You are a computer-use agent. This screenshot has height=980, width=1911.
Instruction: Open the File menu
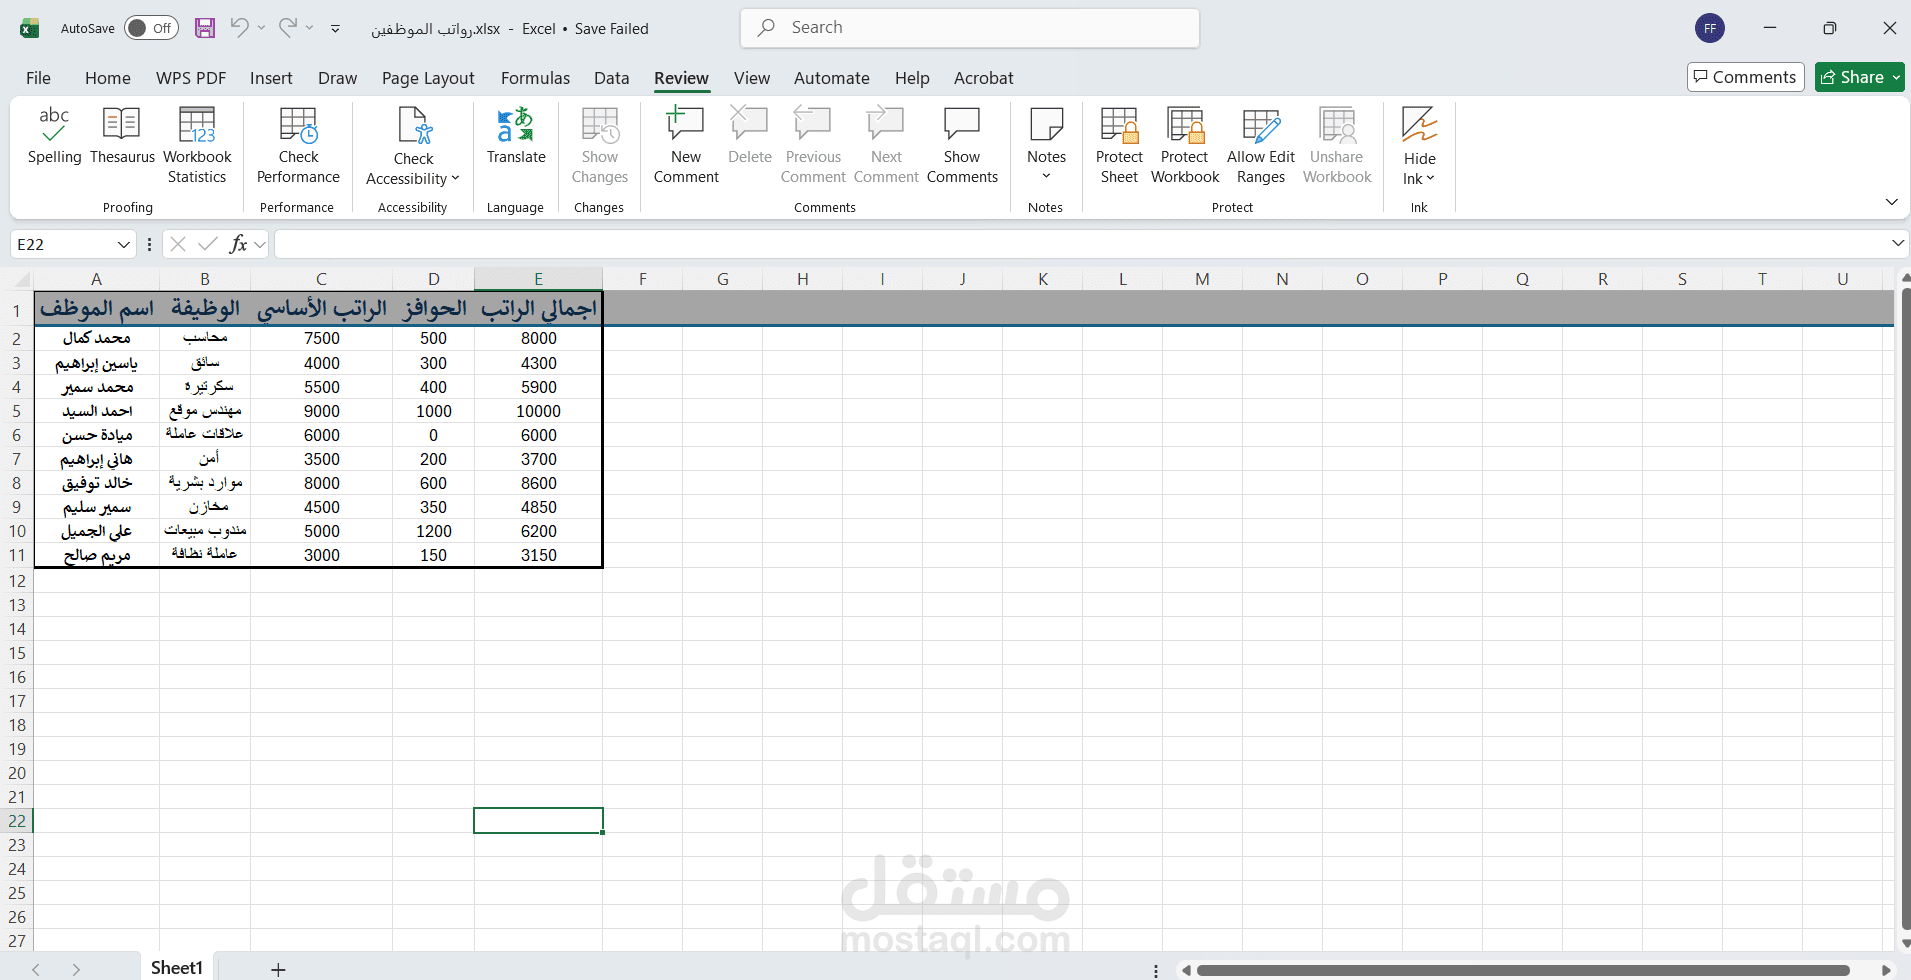click(x=38, y=78)
